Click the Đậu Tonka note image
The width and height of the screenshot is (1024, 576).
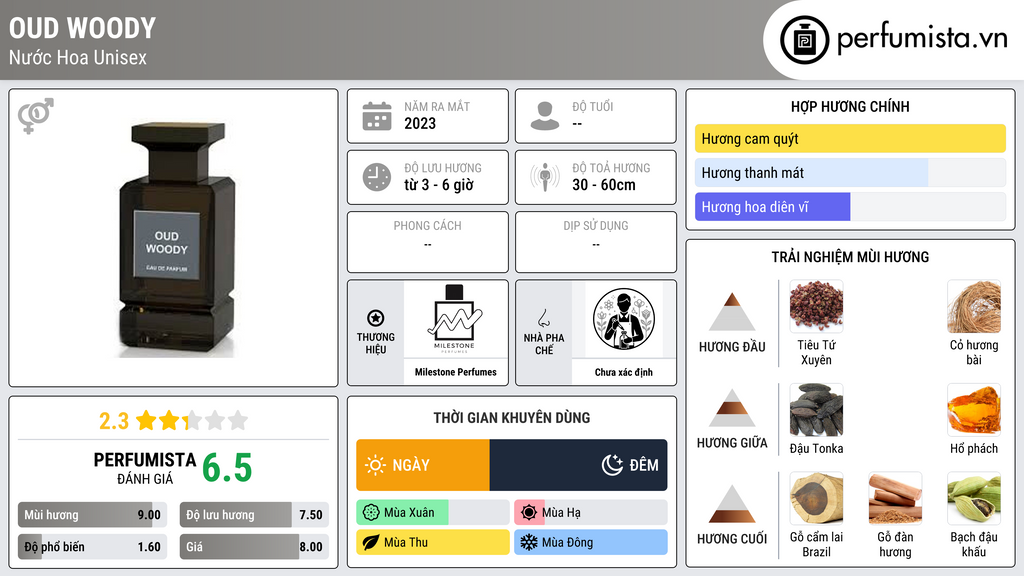tap(816, 409)
